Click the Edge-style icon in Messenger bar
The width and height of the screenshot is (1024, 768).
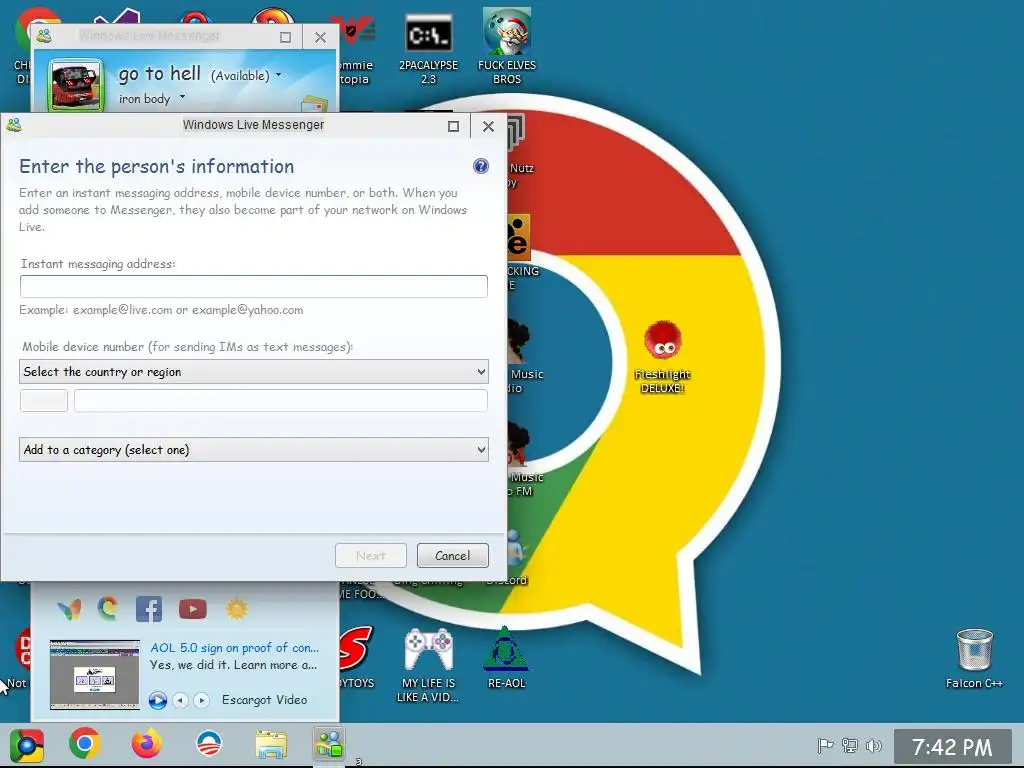(108, 609)
